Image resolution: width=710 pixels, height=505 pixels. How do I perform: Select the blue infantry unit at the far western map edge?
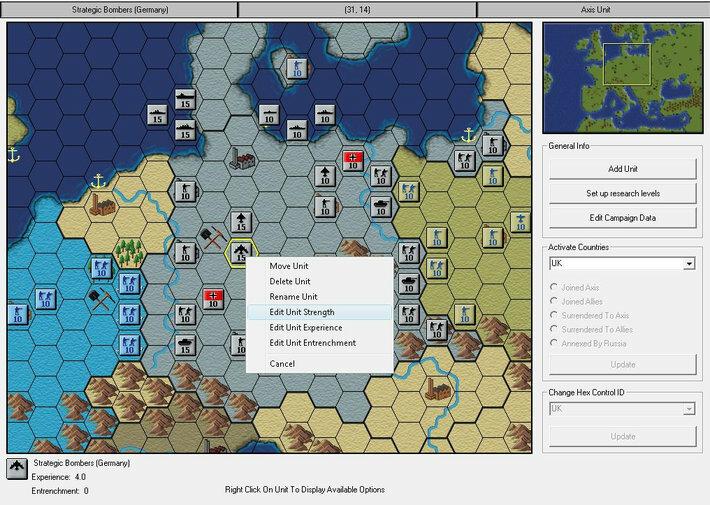pos(17,314)
